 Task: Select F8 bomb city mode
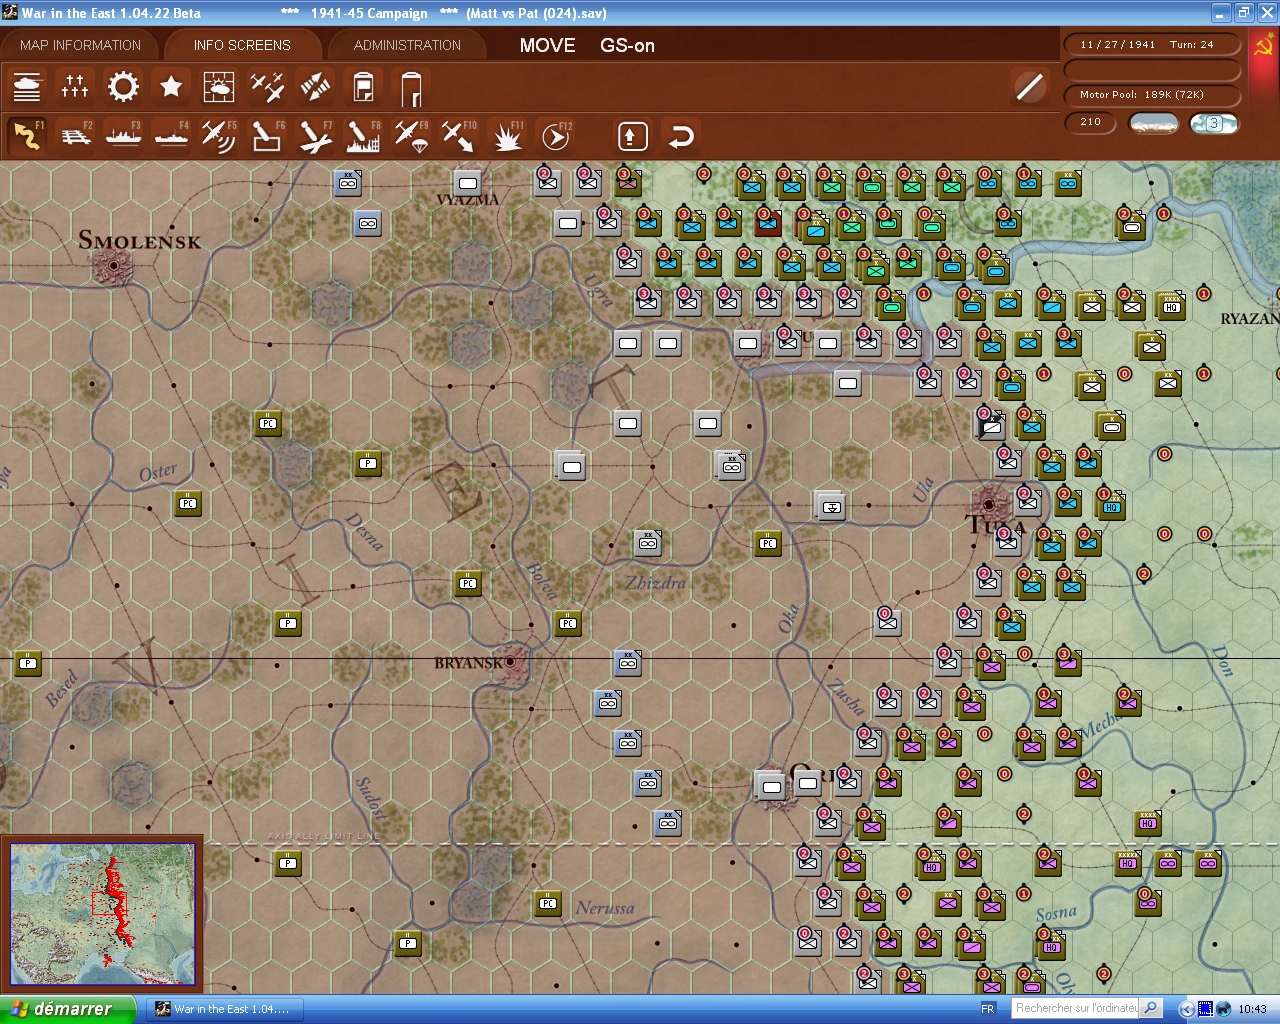[363, 136]
